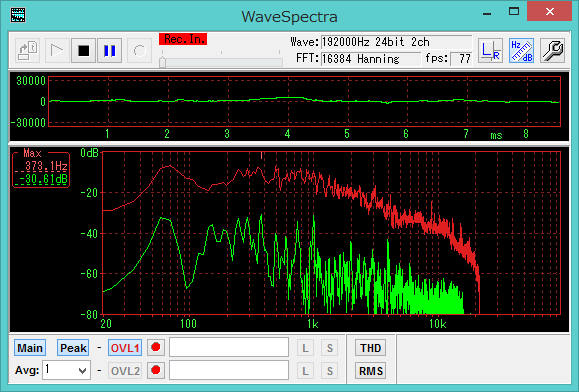Record overlay 1 with red dot button

click(x=156, y=347)
